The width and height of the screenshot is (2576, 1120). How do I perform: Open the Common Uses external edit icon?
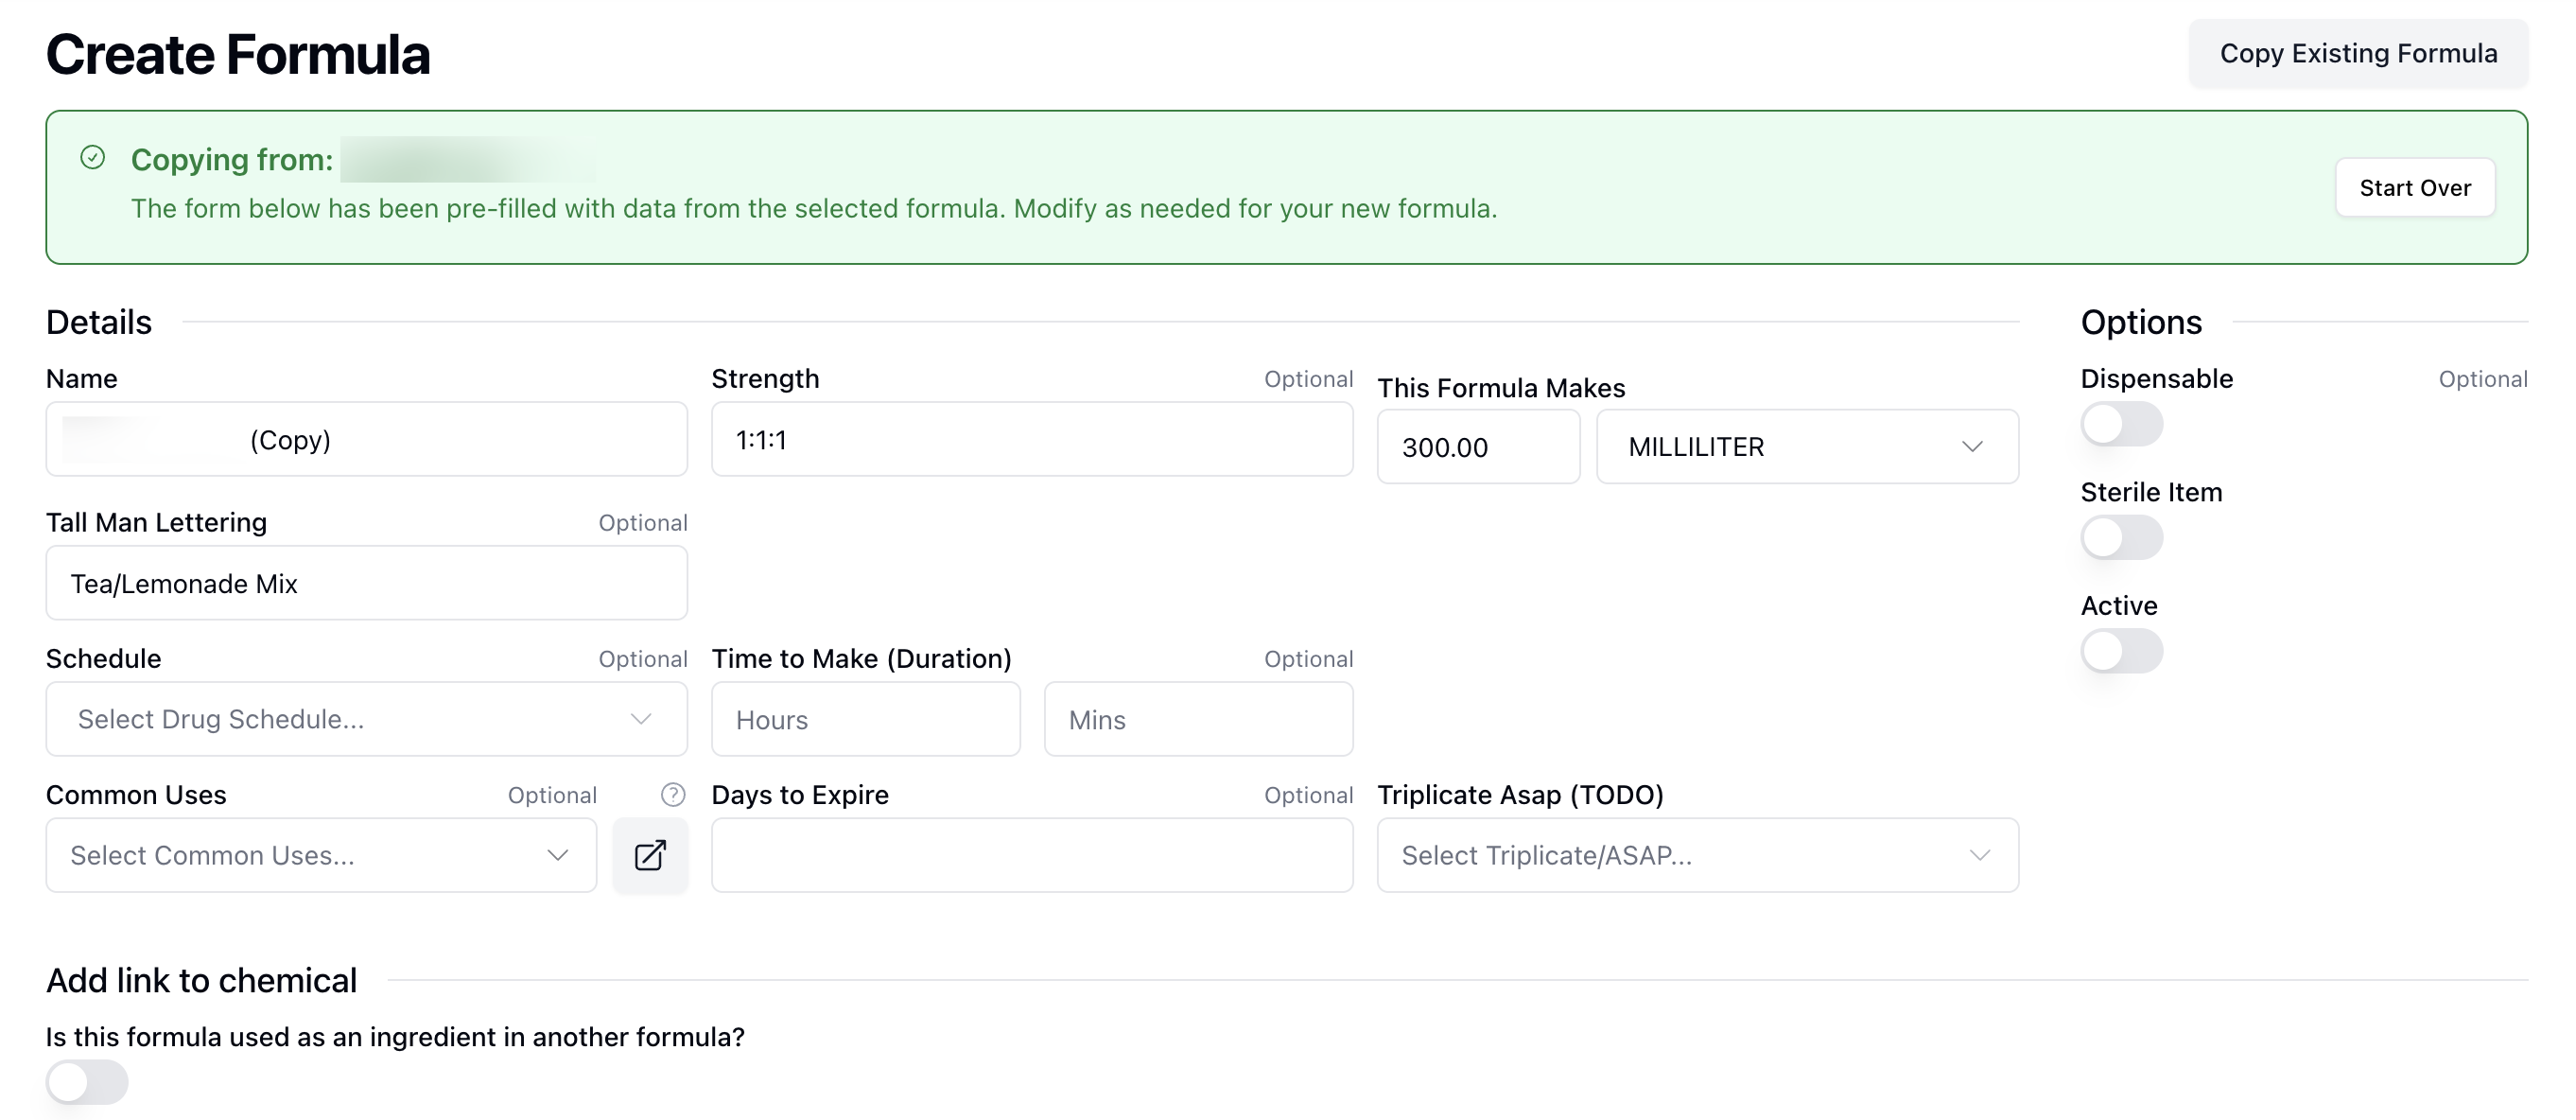[650, 855]
